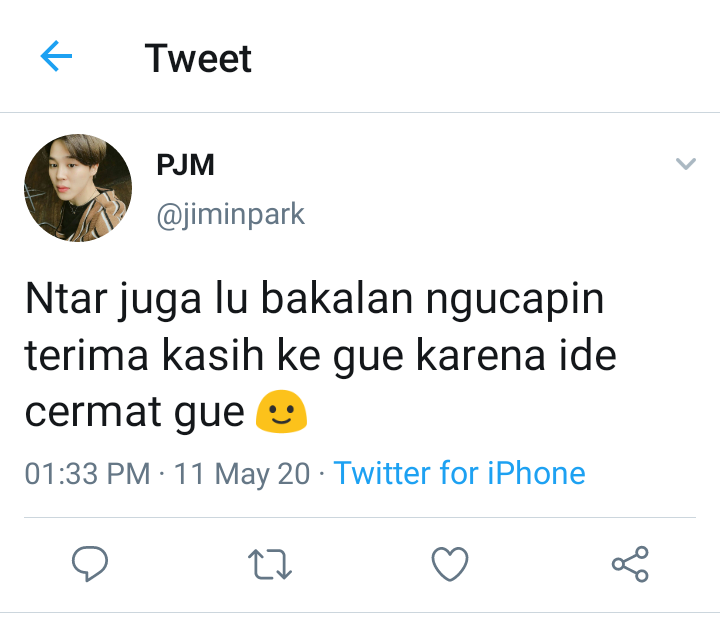
Task: Expand the chevron menu beside PJM
Action: (686, 164)
